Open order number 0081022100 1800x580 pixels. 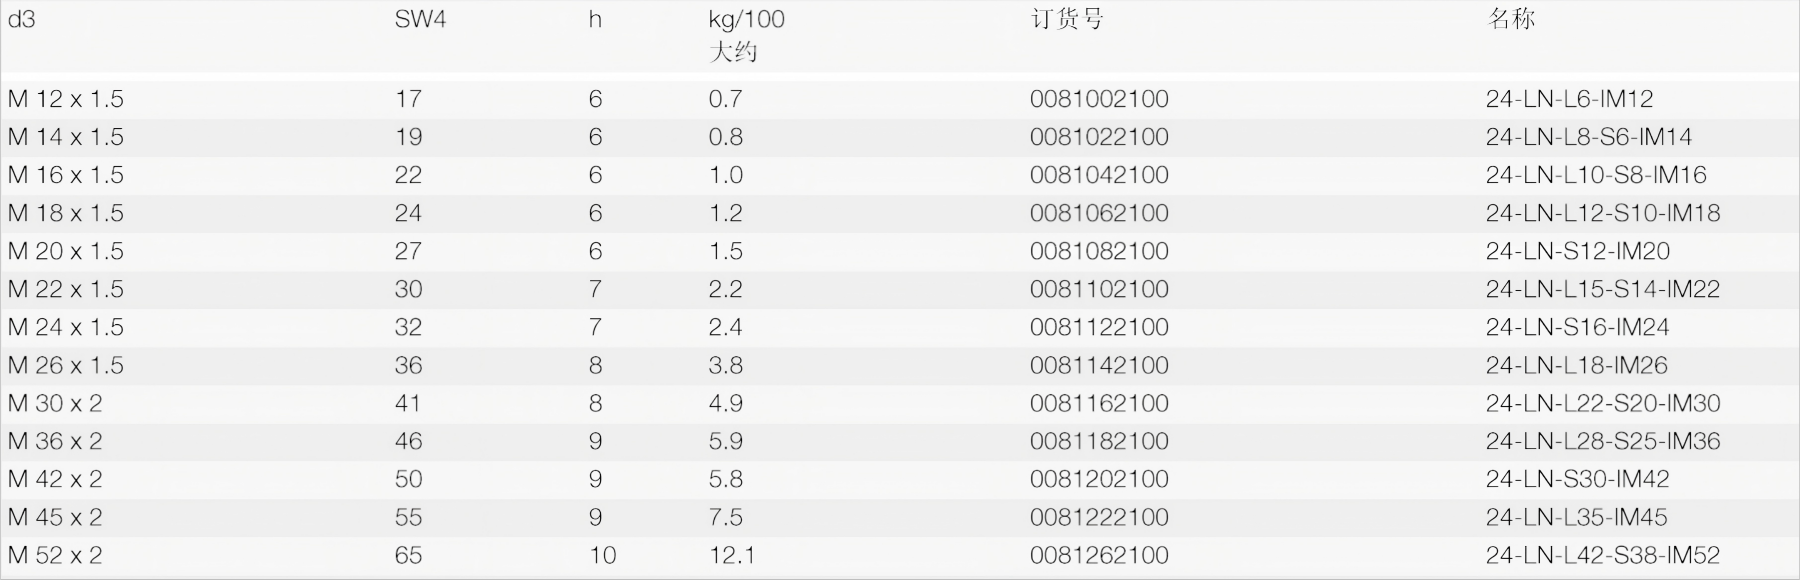[x=1099, y=137]
